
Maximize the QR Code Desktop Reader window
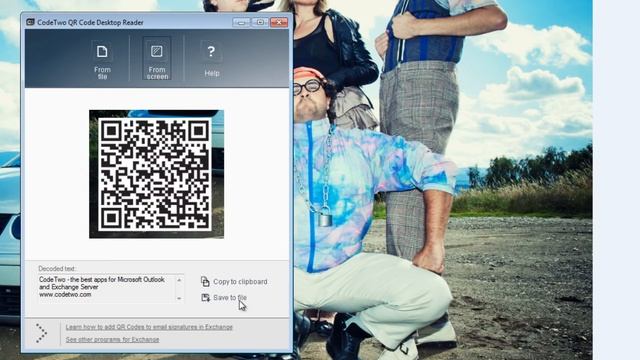pyautogui.click(x=260, y=22)
